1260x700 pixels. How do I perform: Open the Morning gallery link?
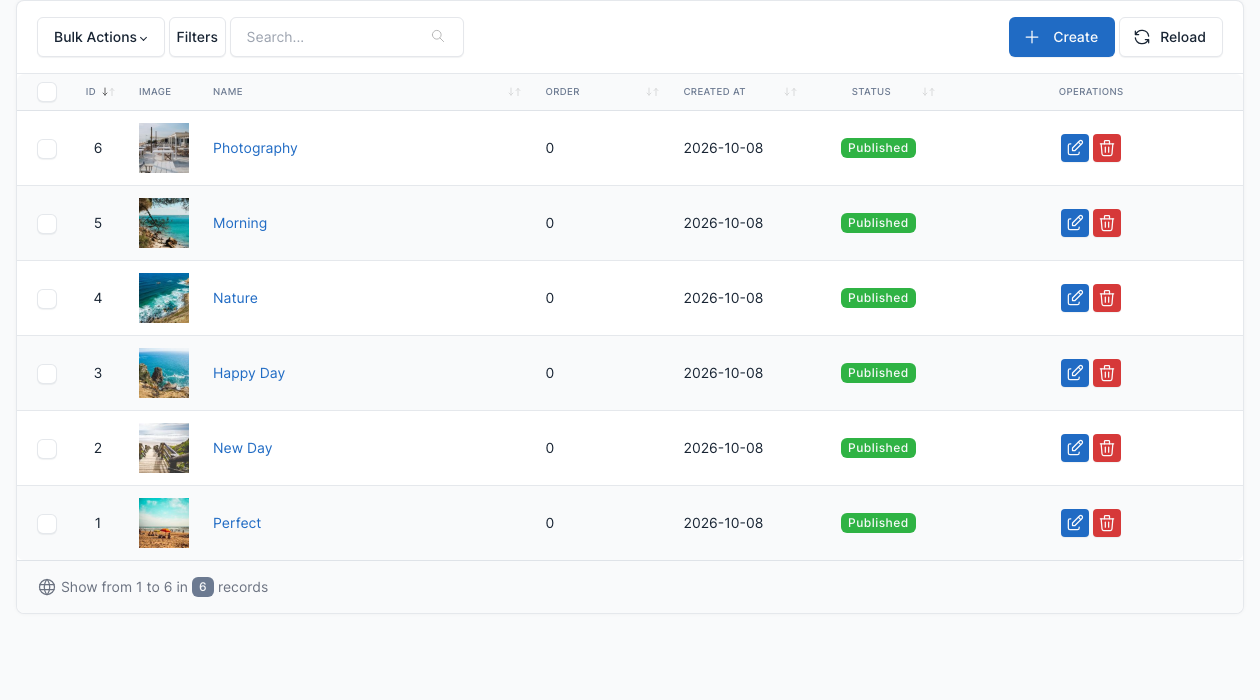tap(240, 223)
